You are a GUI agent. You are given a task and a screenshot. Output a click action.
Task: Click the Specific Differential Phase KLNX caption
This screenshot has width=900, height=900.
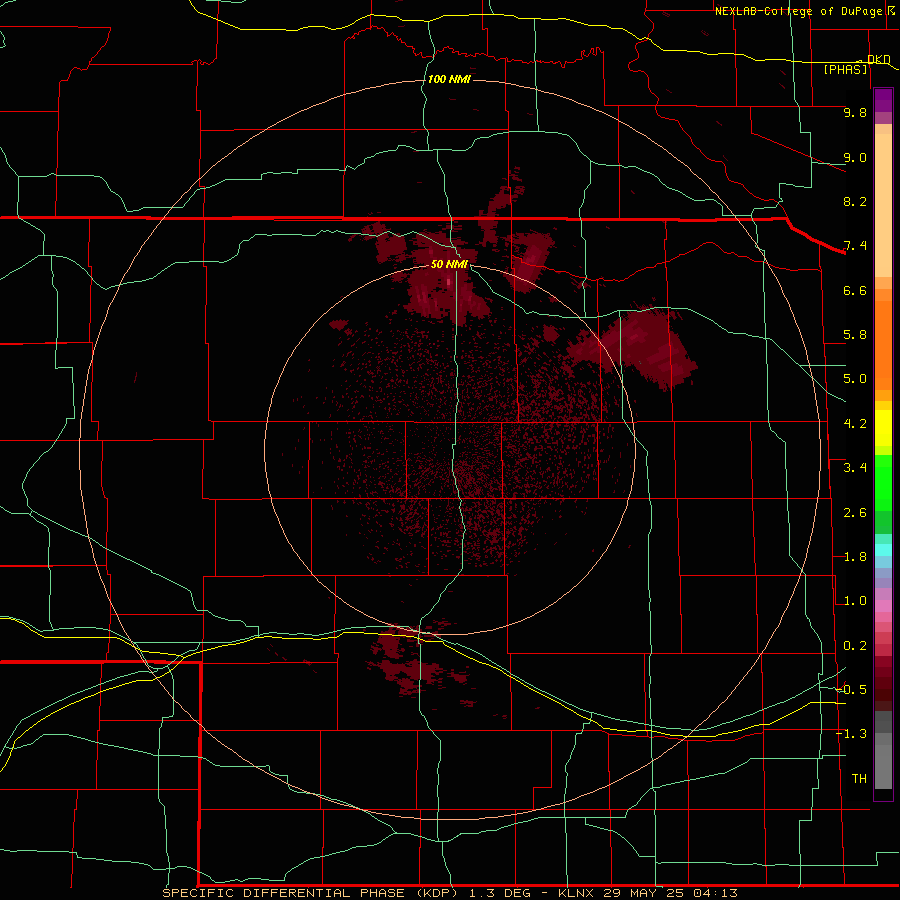(450, 893)
